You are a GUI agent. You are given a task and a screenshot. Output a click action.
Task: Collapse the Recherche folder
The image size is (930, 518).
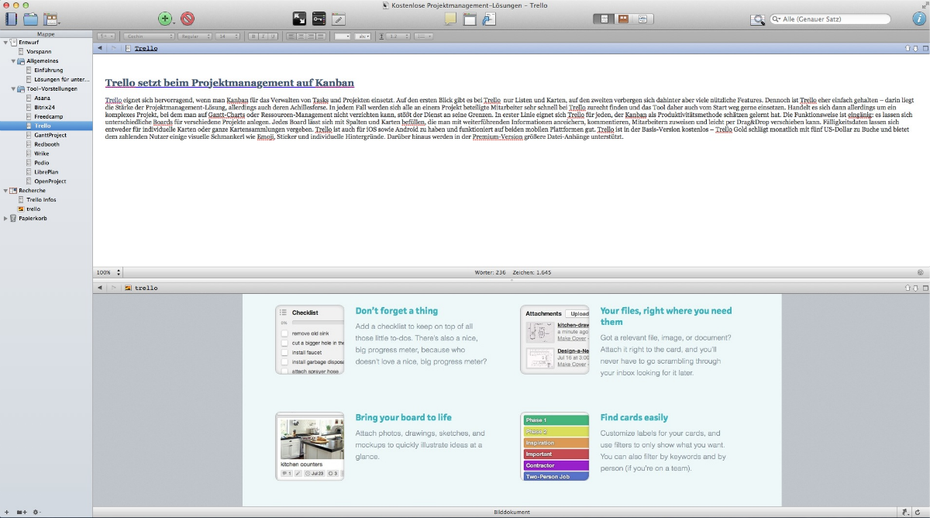tap(5, 191)
